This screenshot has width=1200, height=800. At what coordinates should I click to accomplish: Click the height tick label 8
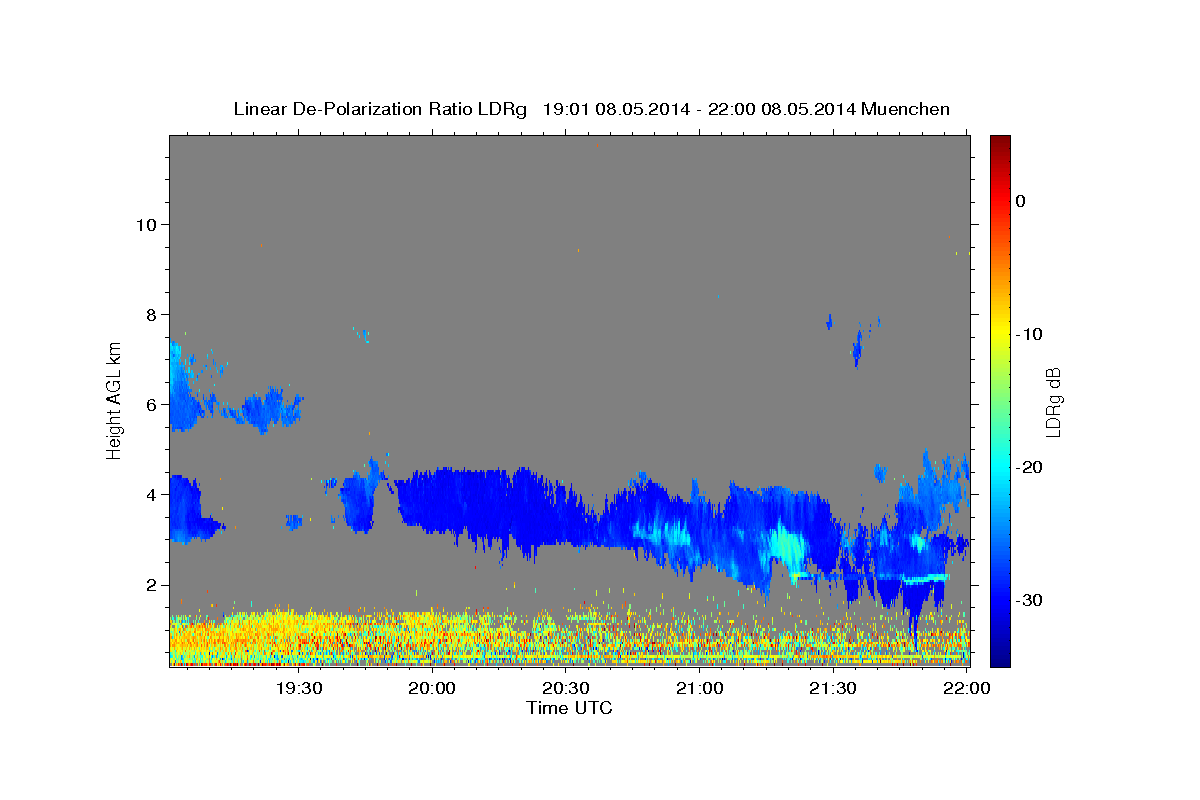[151, 314]
